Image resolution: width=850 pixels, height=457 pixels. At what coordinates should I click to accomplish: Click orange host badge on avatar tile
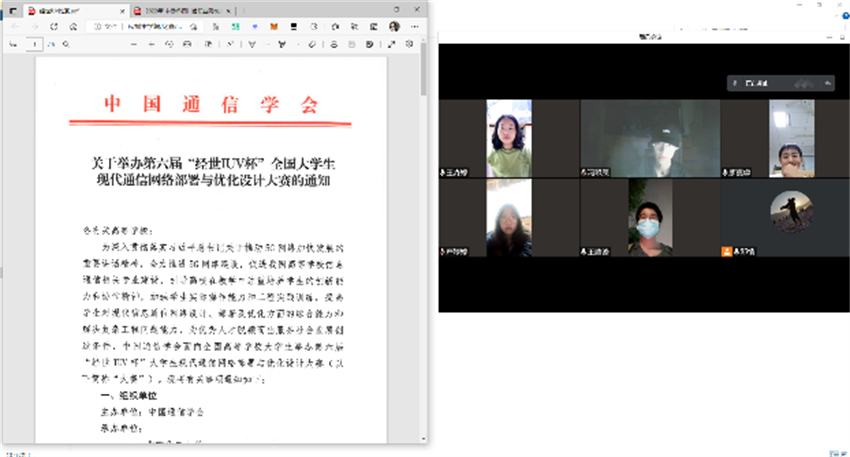[726, 252]
